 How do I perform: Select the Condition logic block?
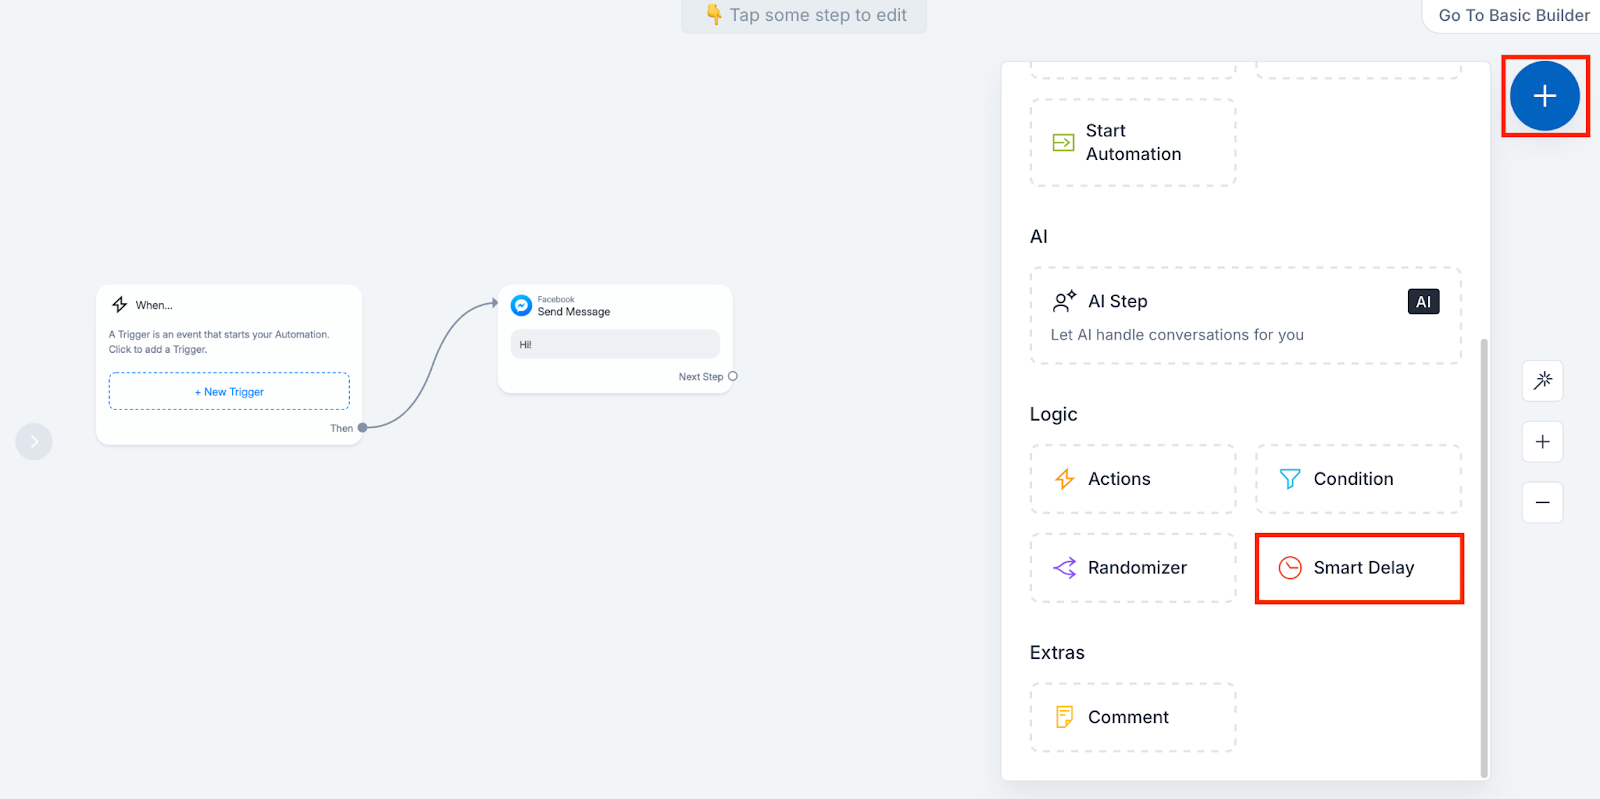1358,479
